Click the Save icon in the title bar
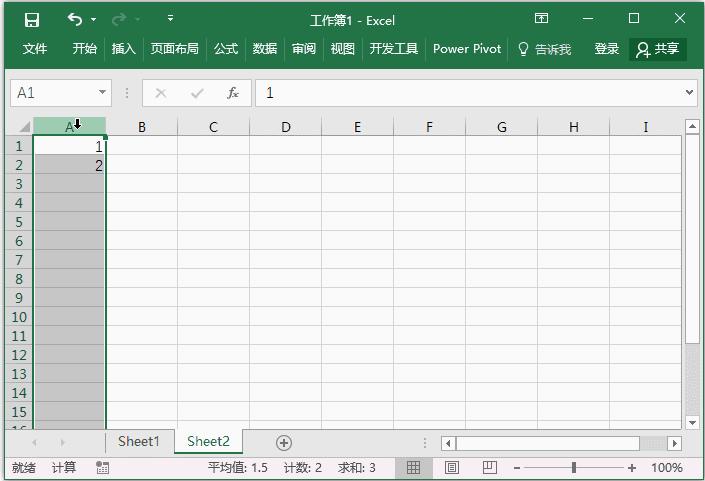Screen dimensions: 705x481 (x=31, y=20)
